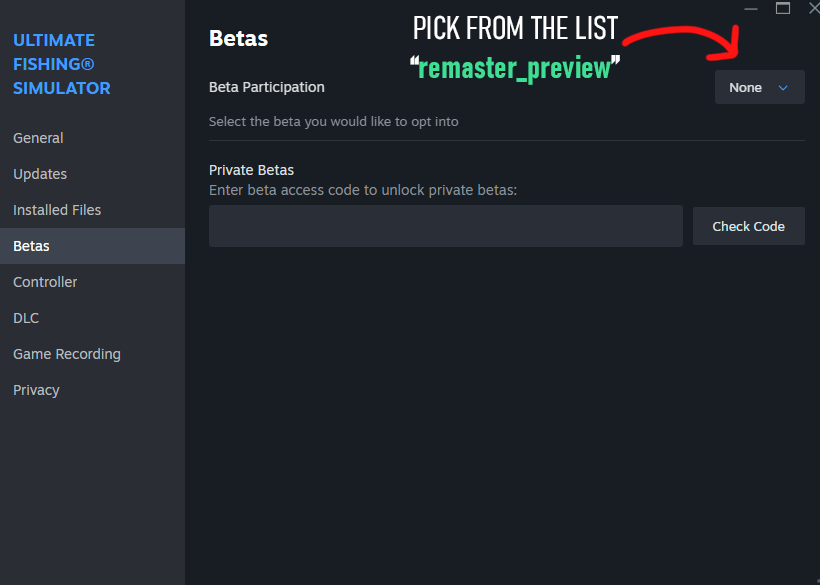Screen dimensions: 820x585
Task: Click the Beta Participation label
Action: tap(267, 87)
